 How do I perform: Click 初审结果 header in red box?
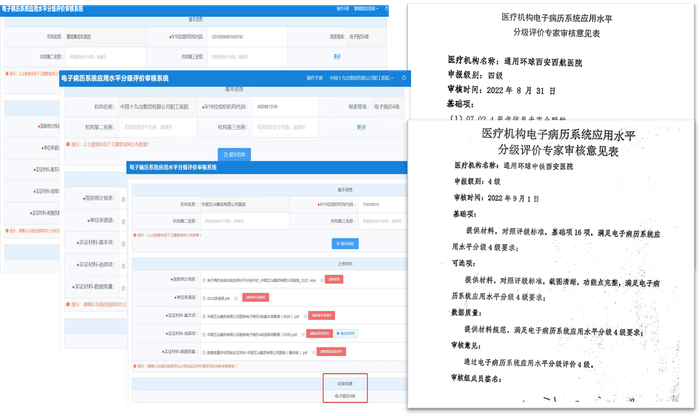click(345, 383)
